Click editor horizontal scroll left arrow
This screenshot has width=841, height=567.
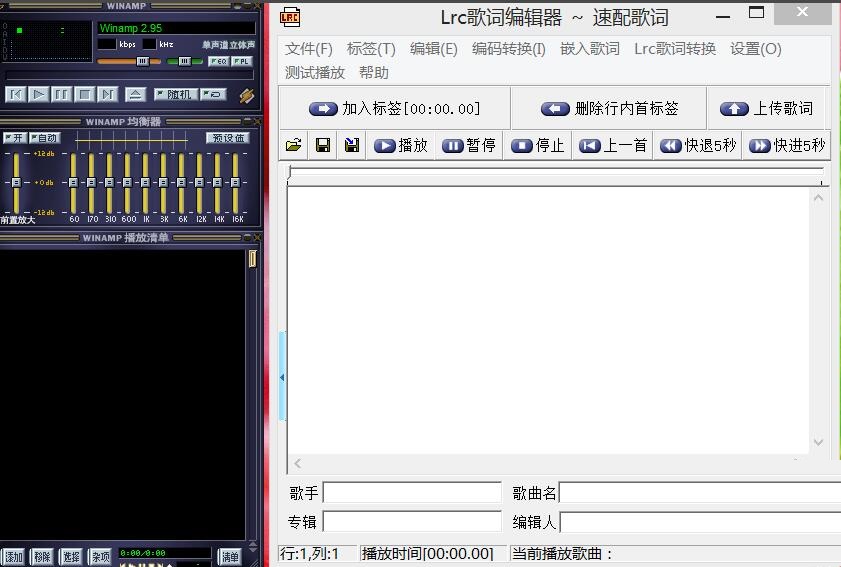point(297,463)
